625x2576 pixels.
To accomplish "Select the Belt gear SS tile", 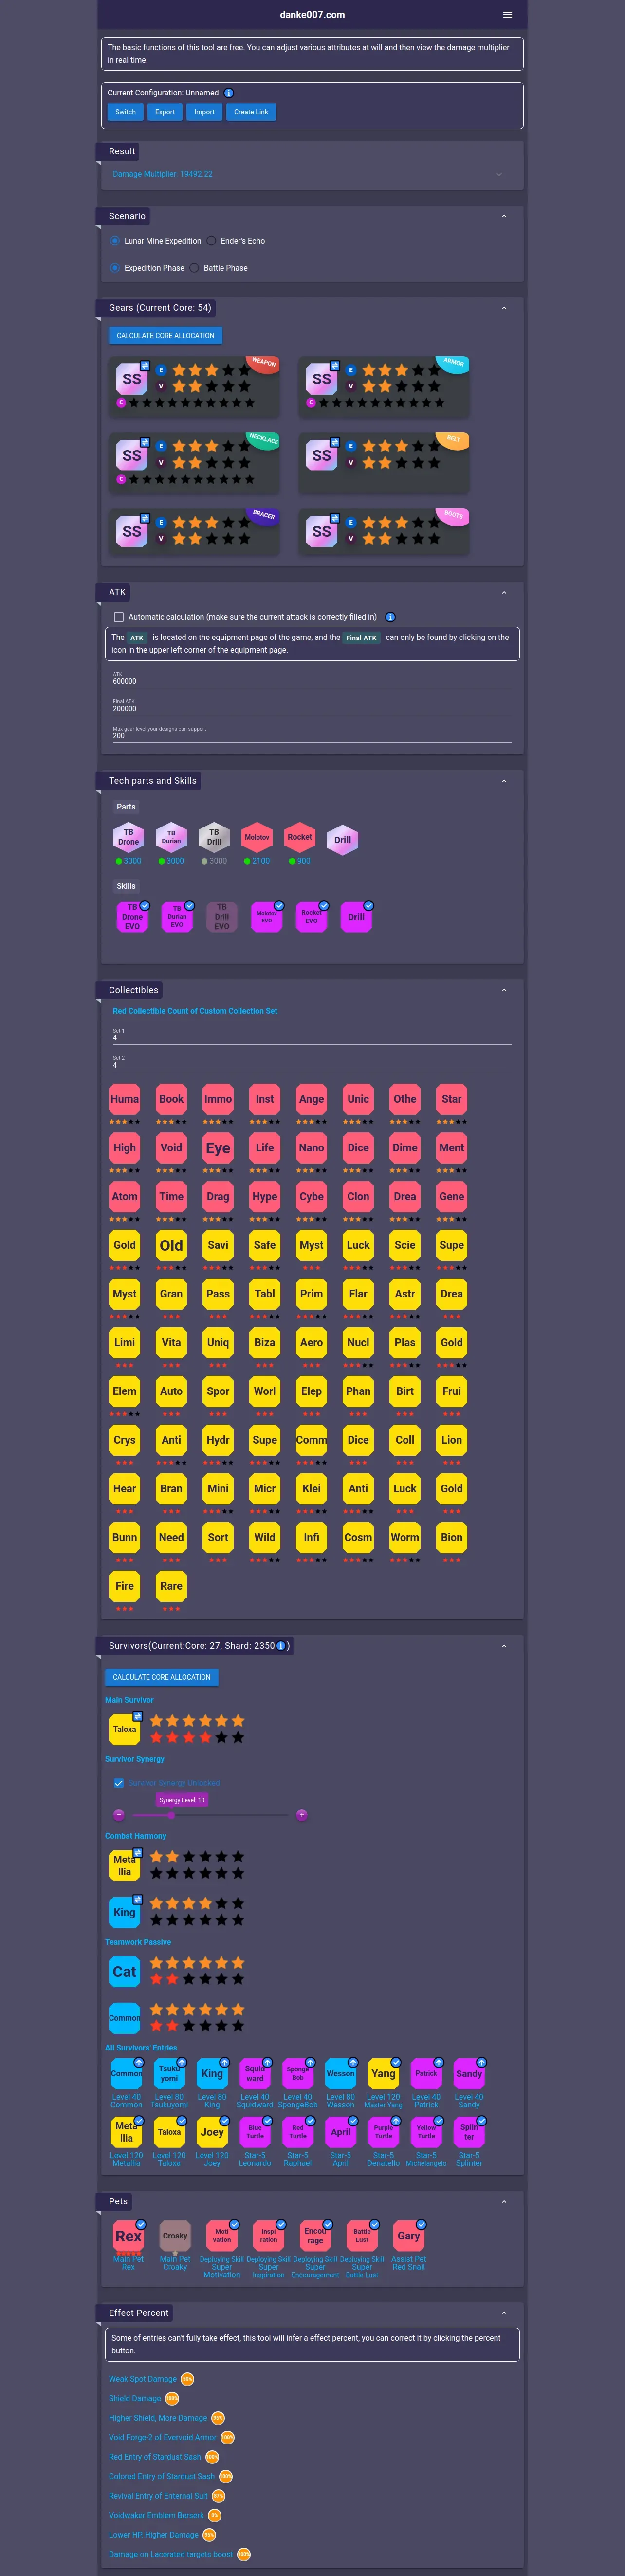I will [x=321, y=455].
